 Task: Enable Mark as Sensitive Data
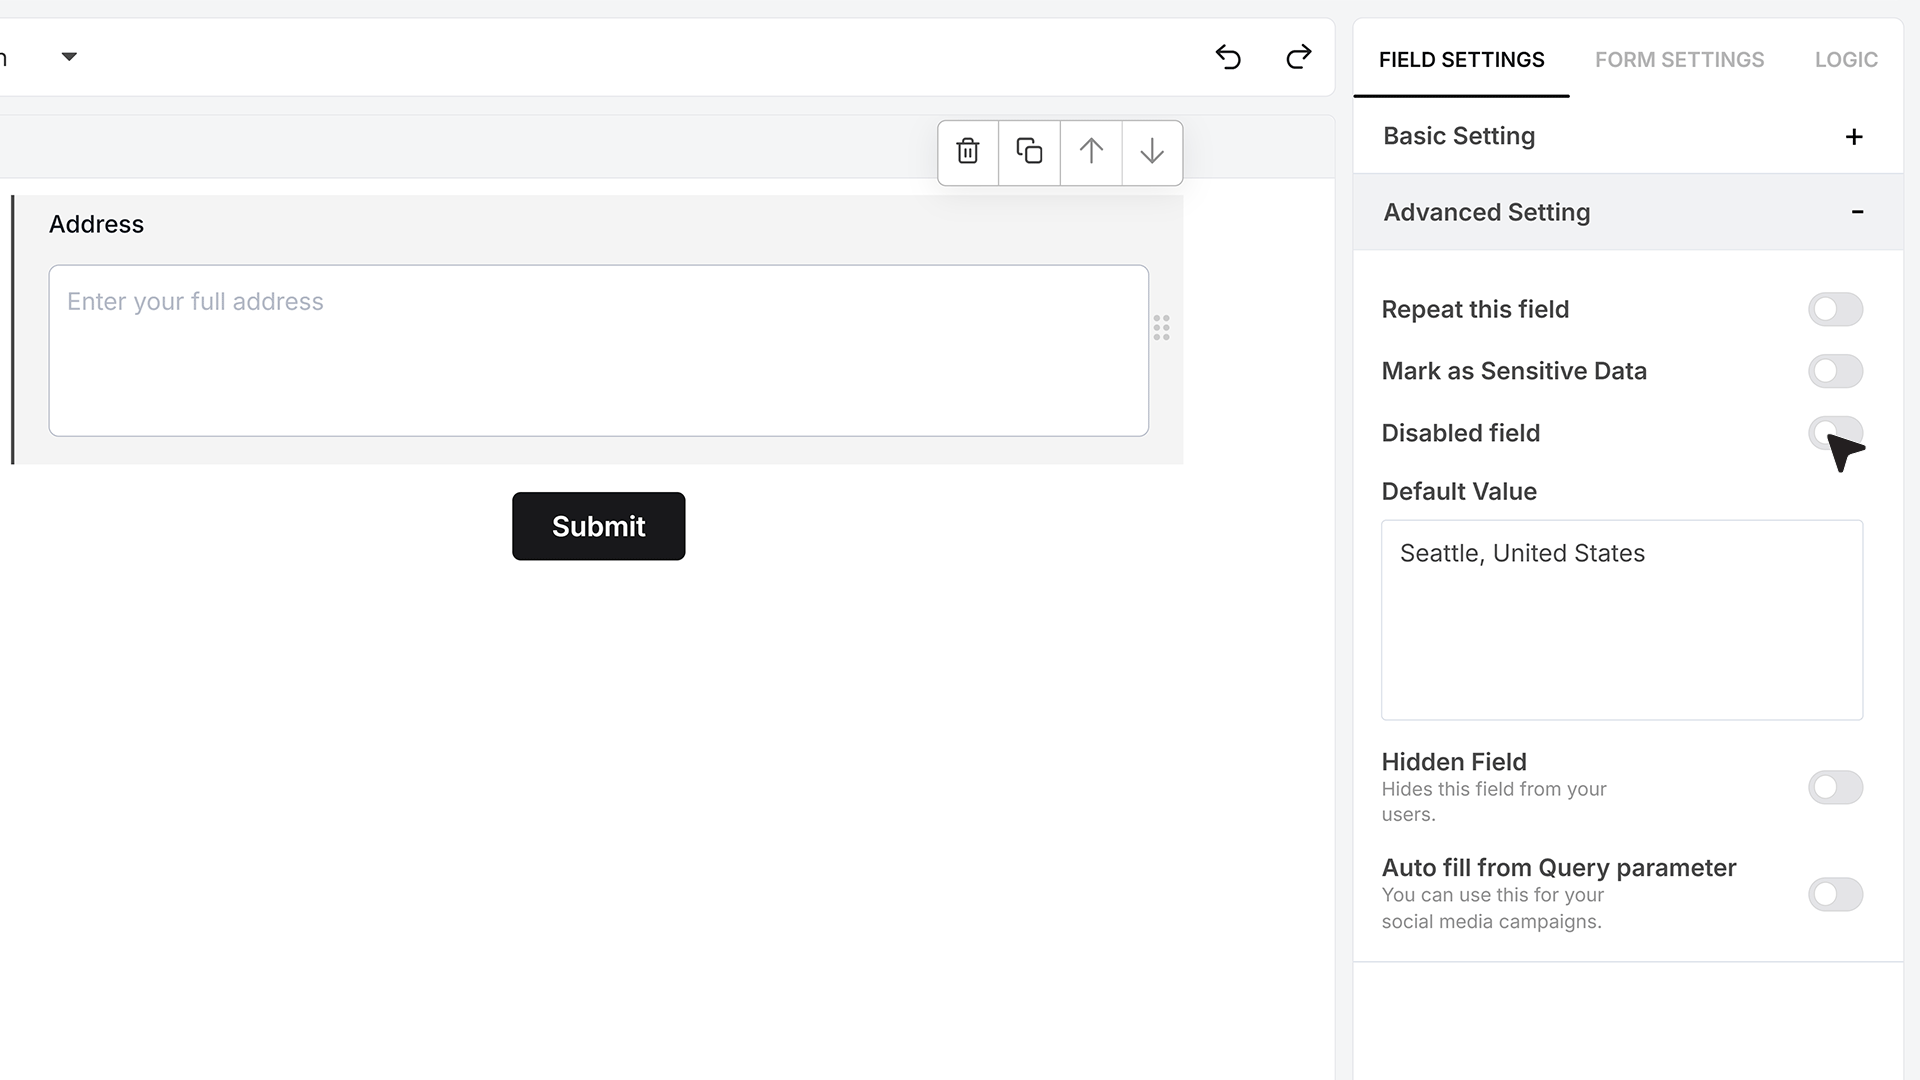[1835, 372]
